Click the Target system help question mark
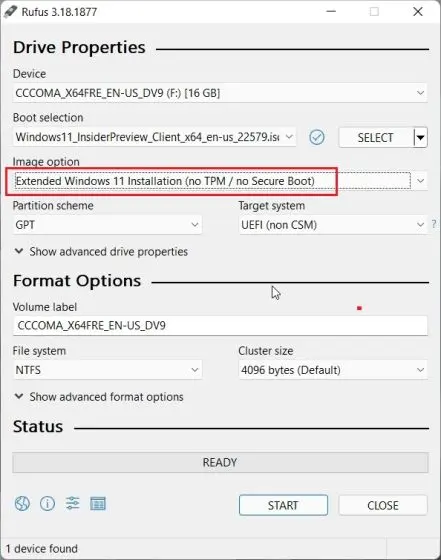This screenshot has height=560, width=441. coord(434,224)
